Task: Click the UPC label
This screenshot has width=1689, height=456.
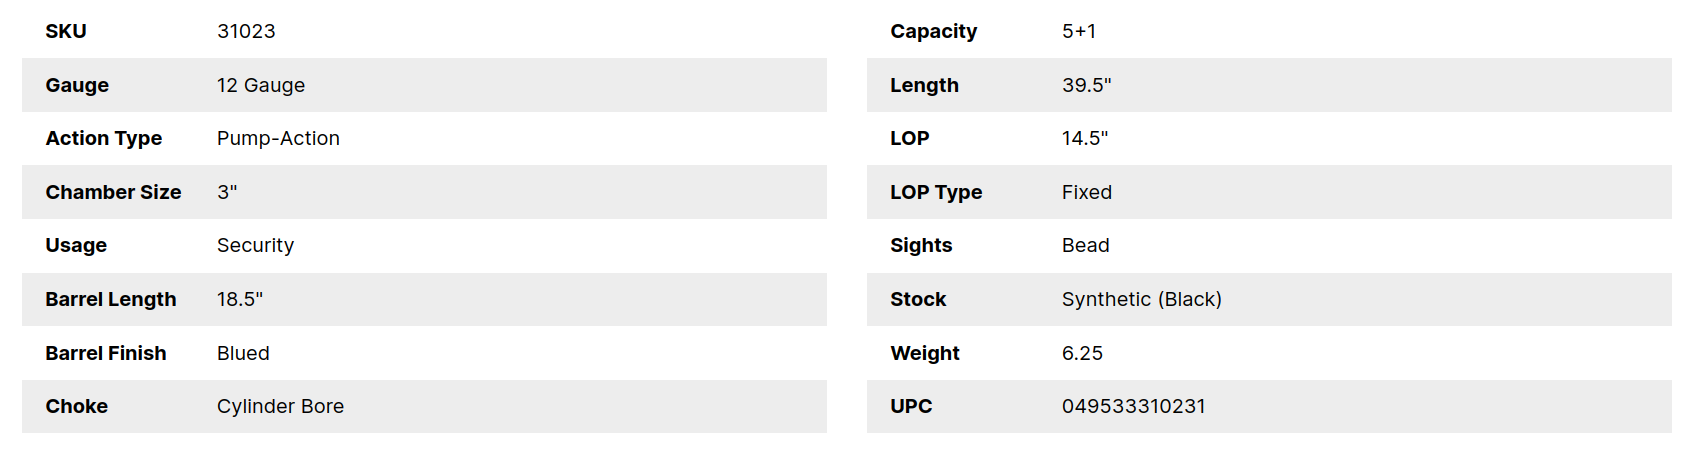Action: pyautogui.click(x=911, y=406)
